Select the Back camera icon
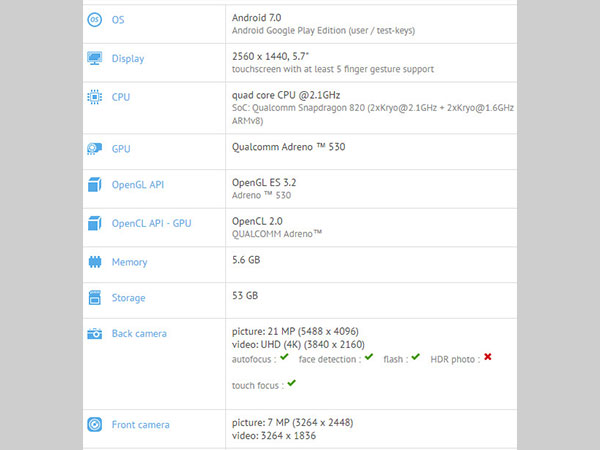 click(95, 334)
